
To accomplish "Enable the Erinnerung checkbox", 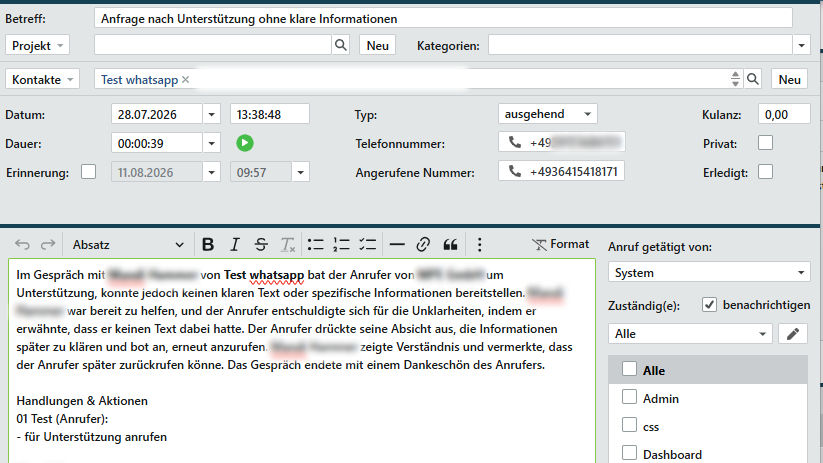I will [x=89, y=172].
